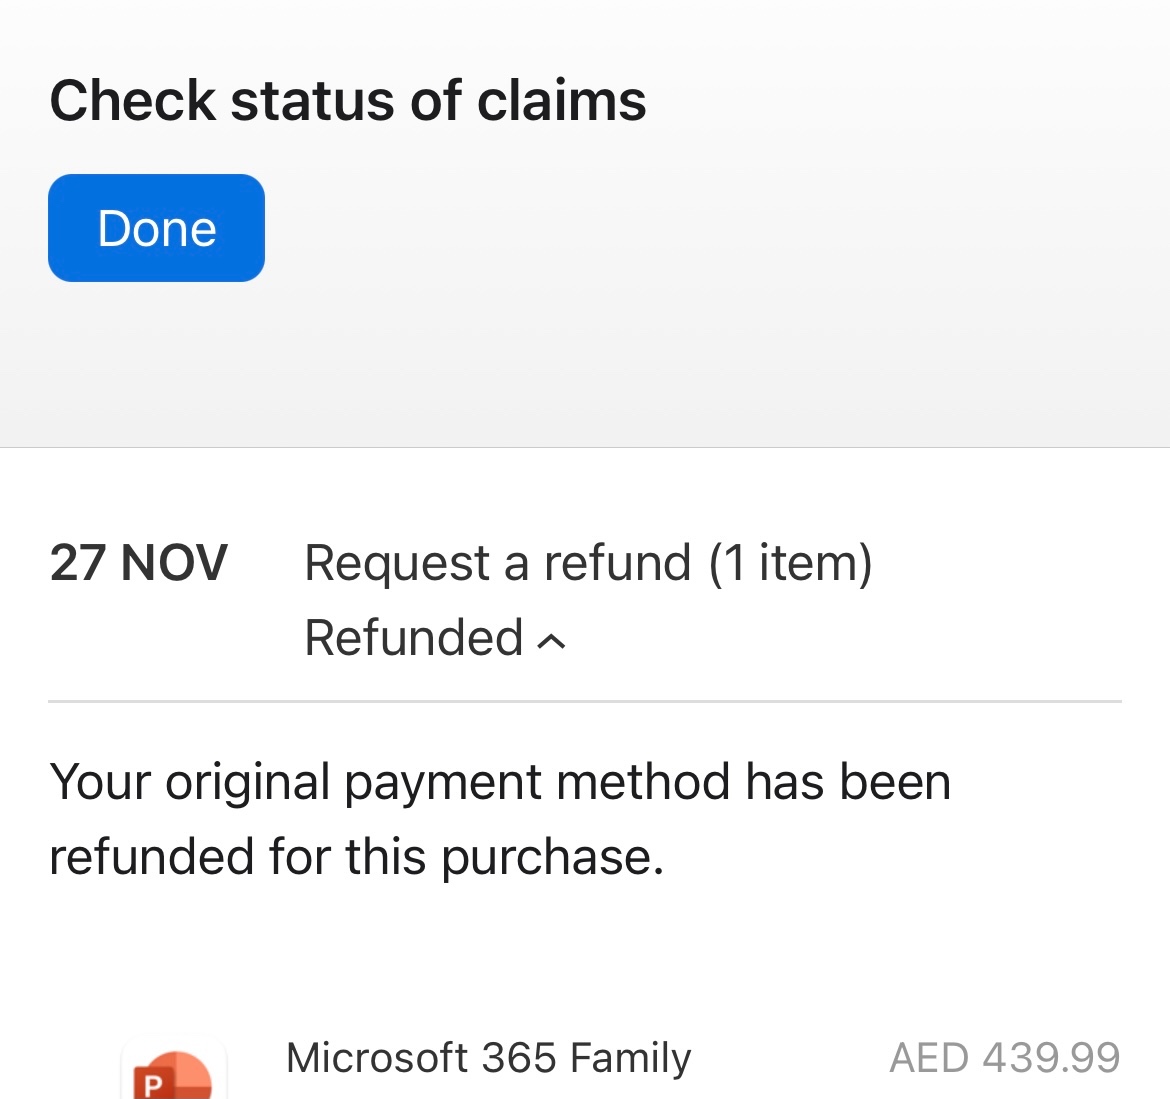Screen dimensions: 1170x1099
Task: Open the Request a refund claim entry
Action: 588,563
